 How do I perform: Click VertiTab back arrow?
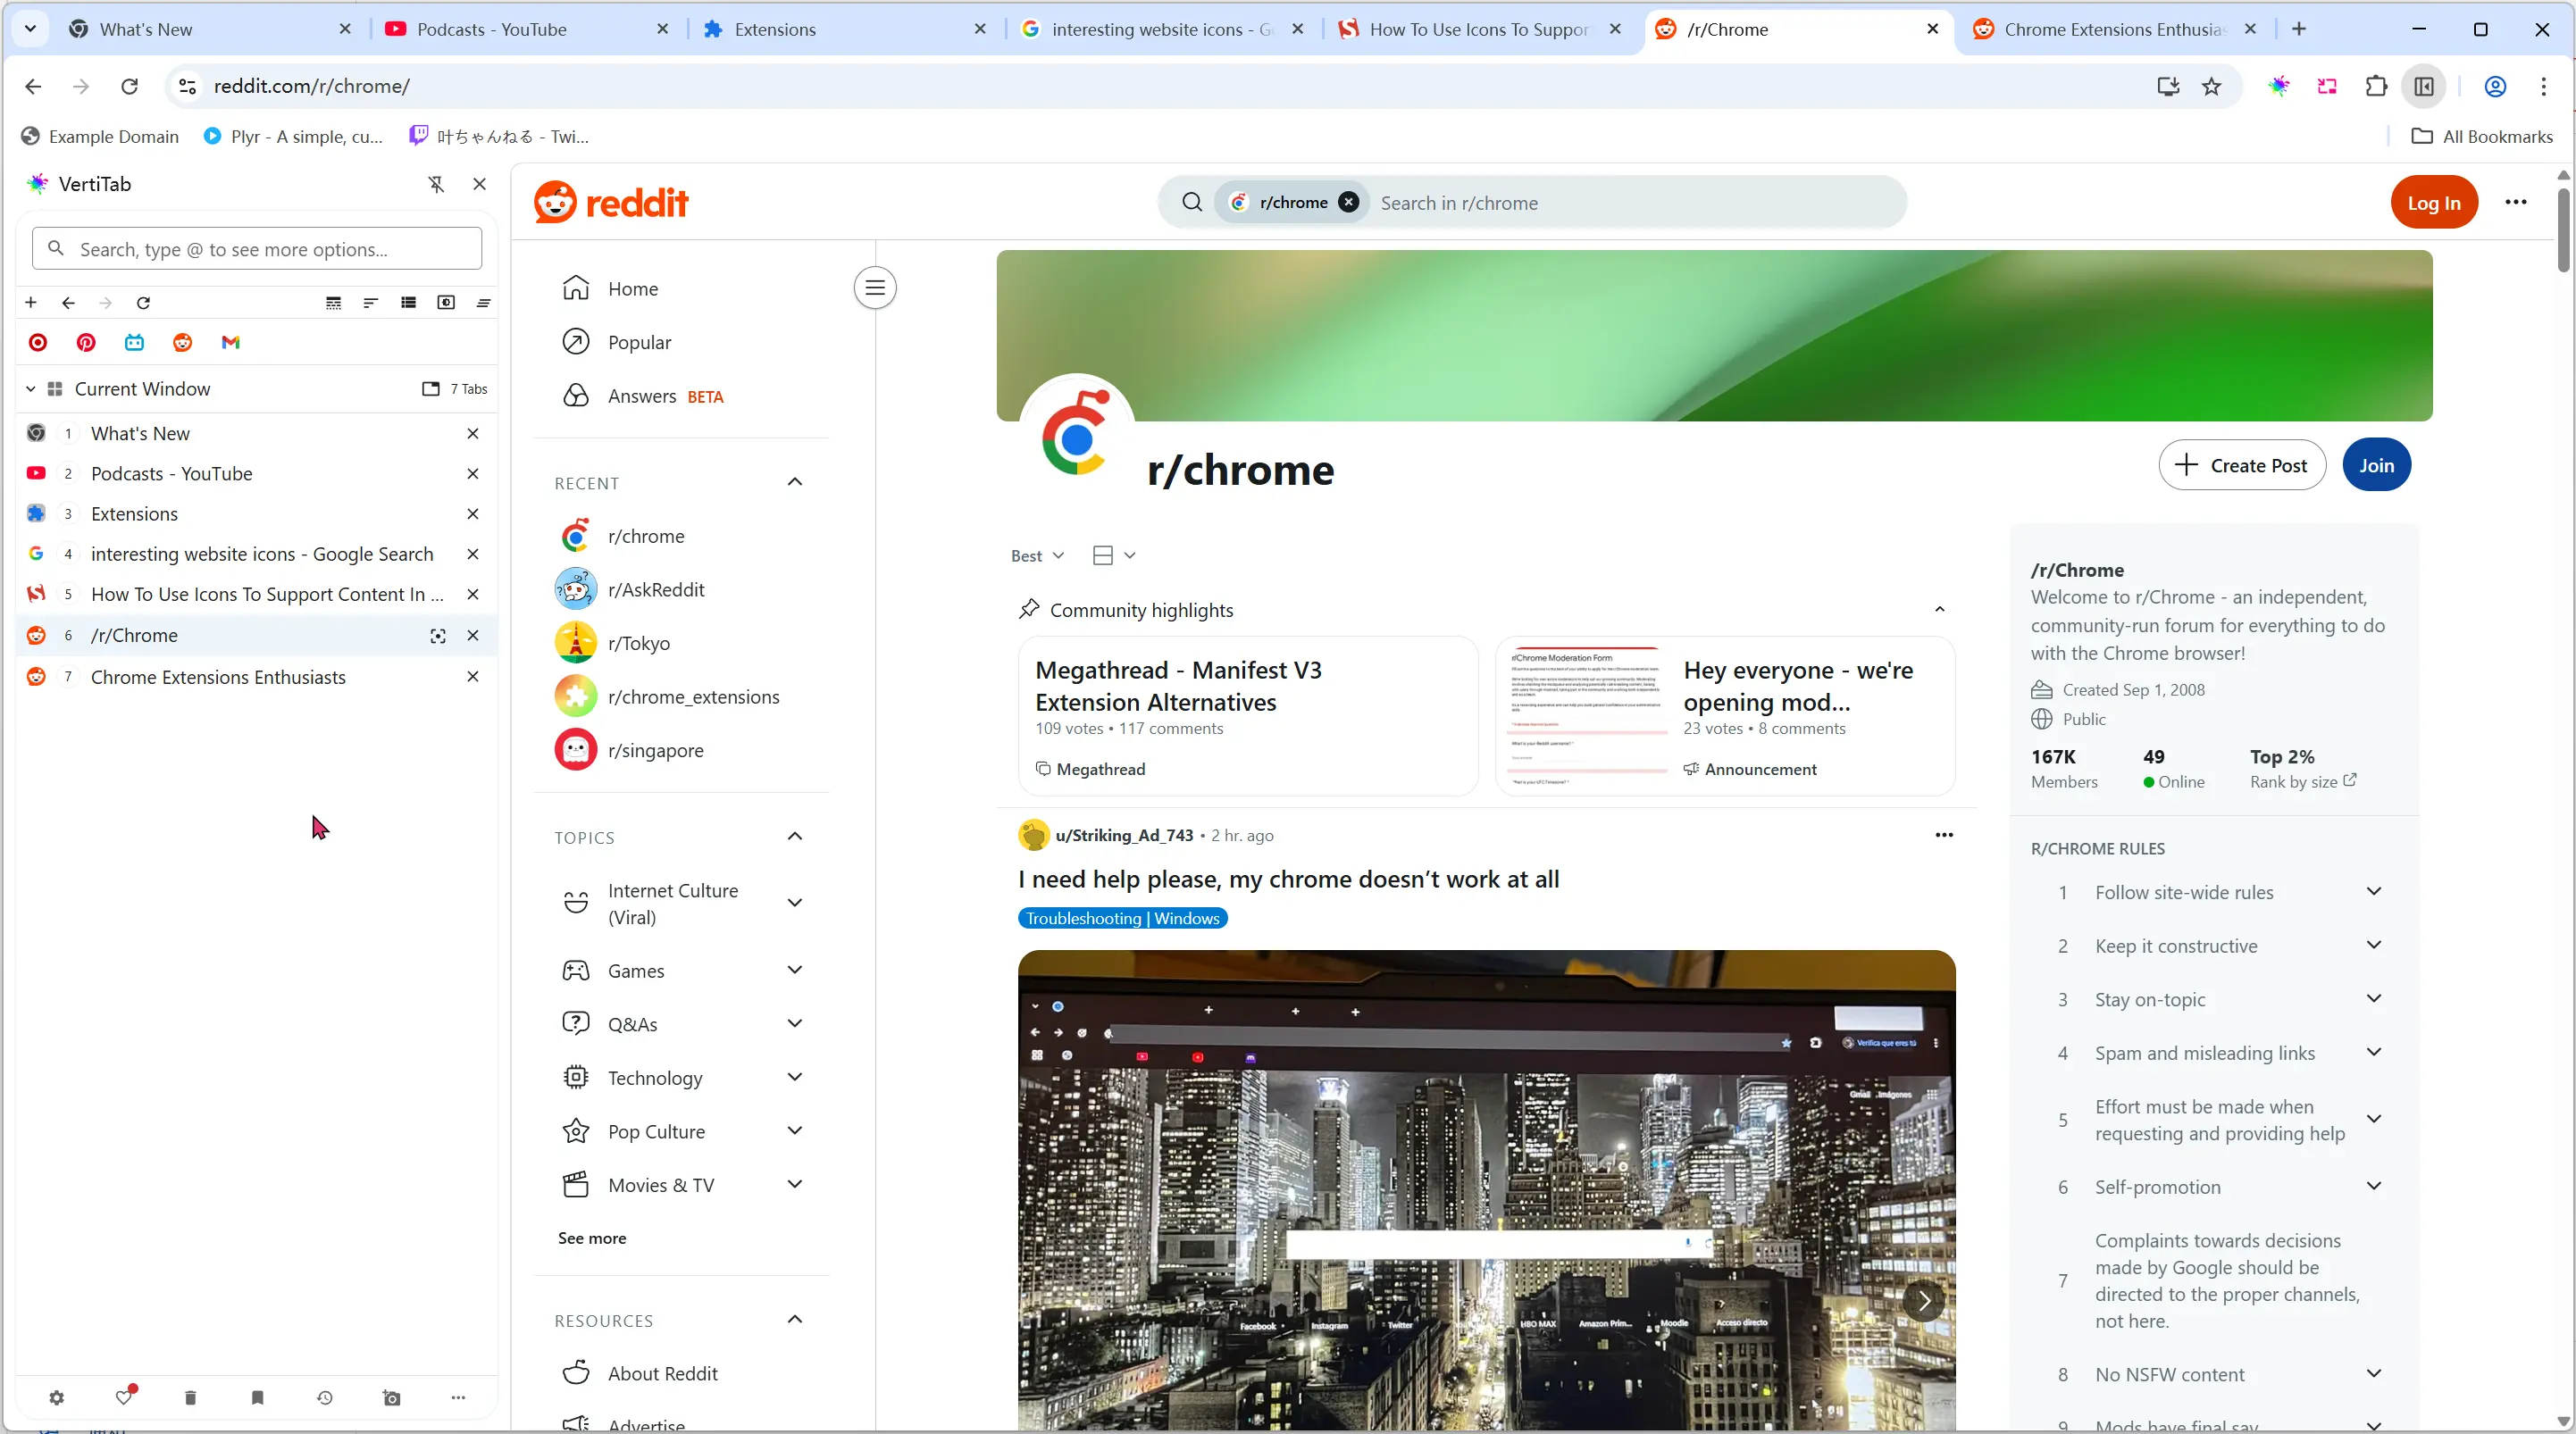[68, 302]
